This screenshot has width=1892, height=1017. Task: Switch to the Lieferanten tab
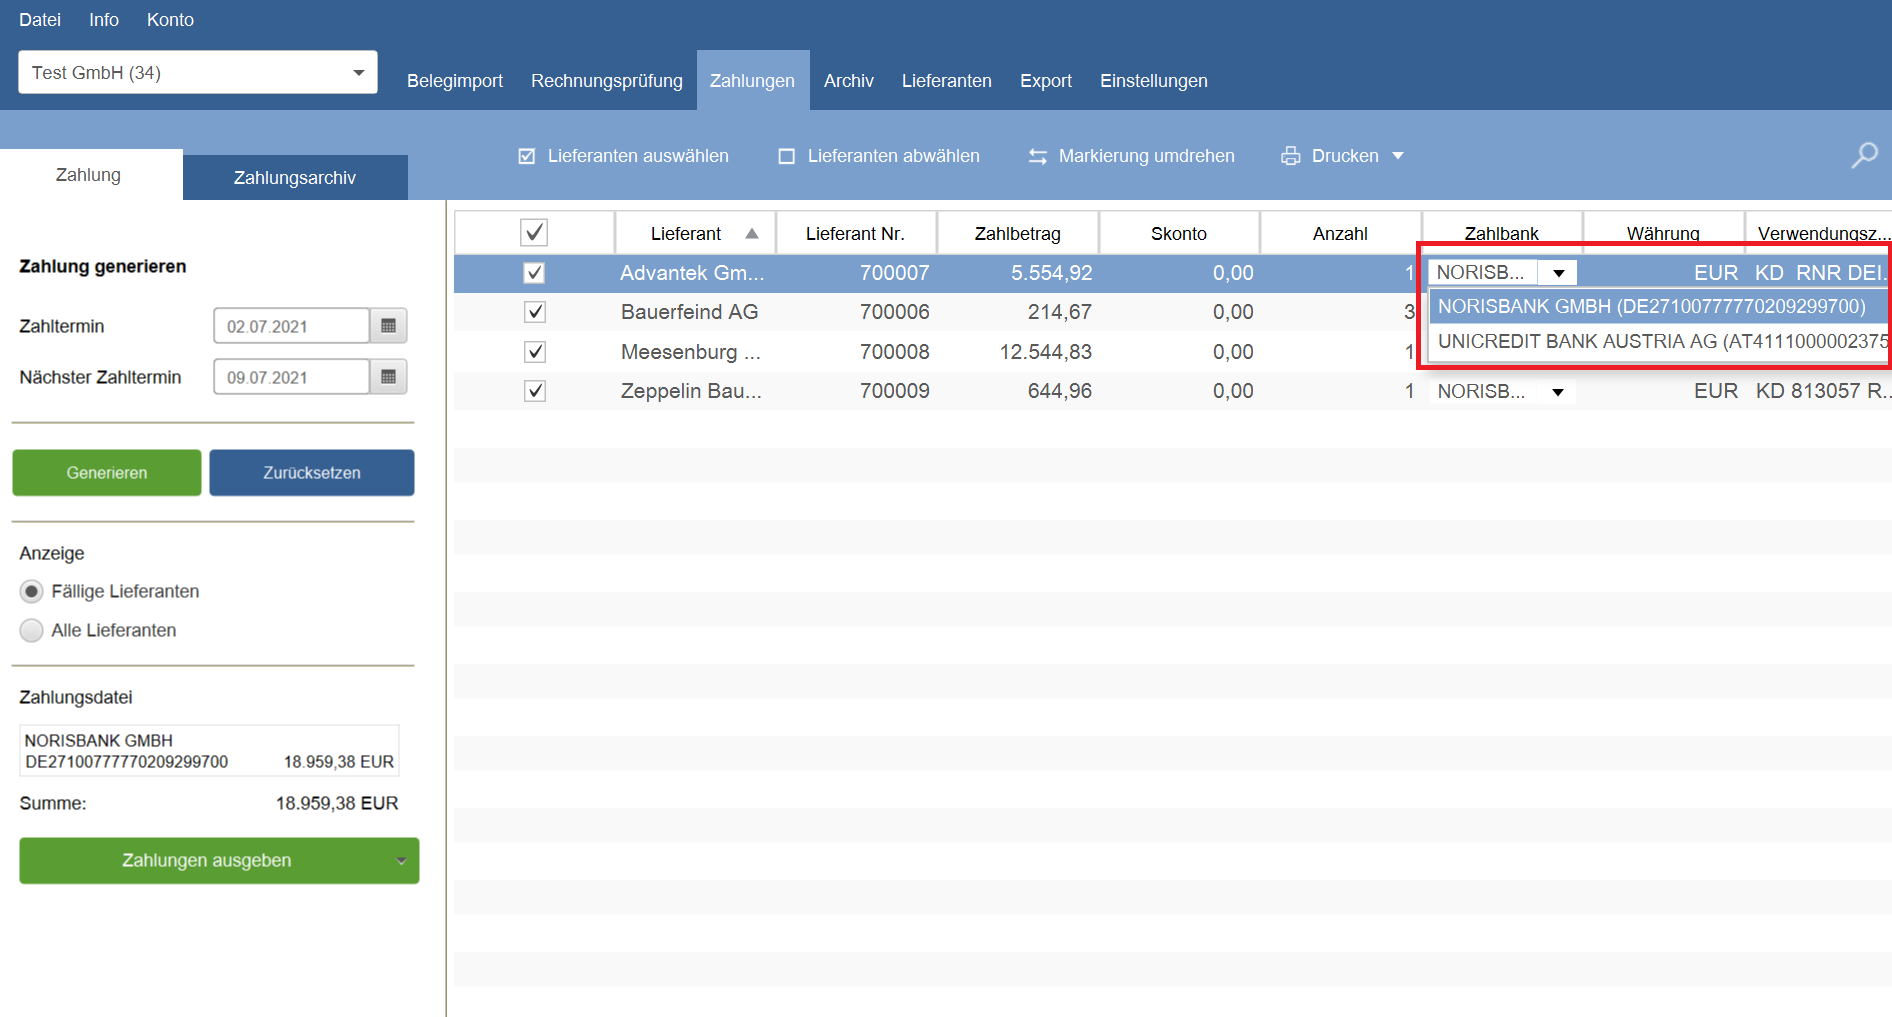947,81
